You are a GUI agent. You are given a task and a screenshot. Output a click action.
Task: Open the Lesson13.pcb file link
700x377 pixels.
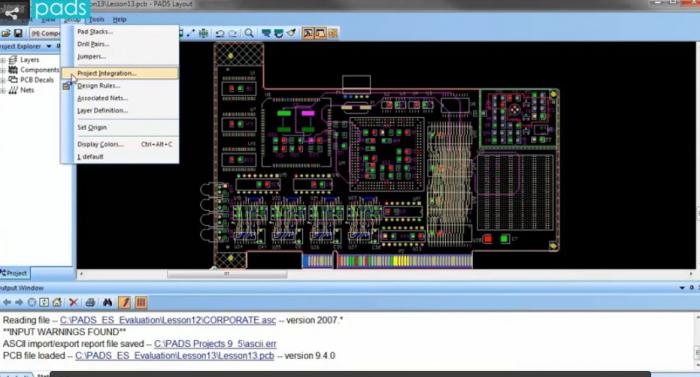[175, 356]
